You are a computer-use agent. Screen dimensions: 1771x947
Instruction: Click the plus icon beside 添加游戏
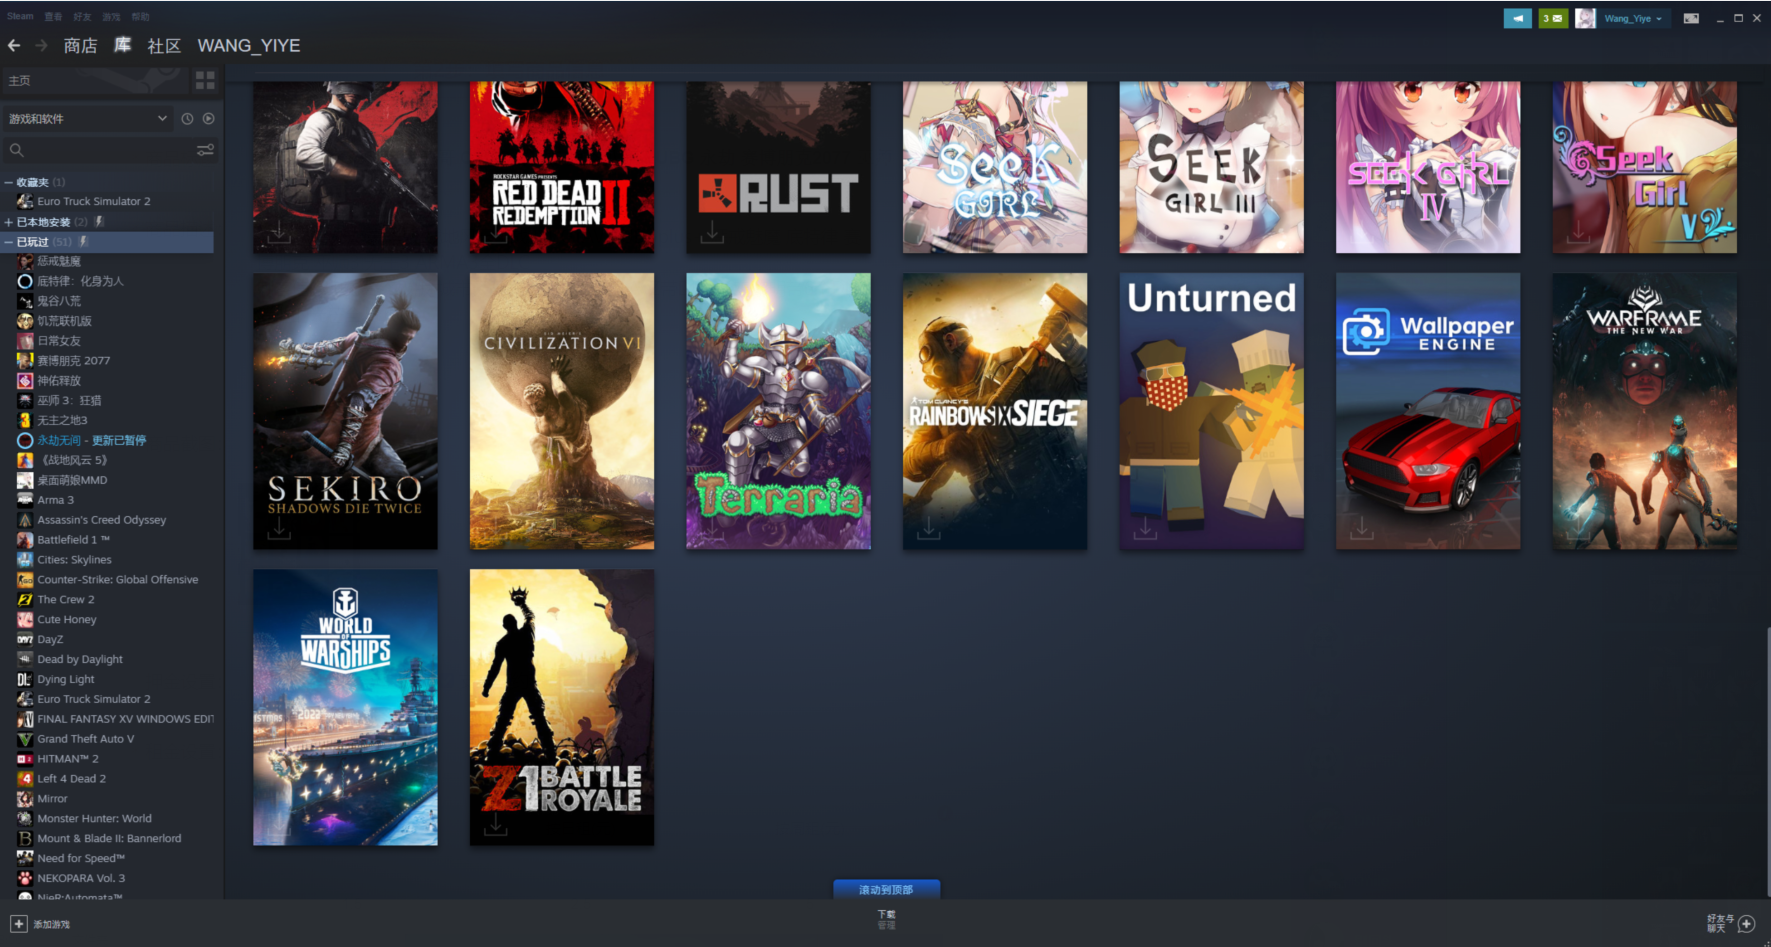[x=18, y=924]
